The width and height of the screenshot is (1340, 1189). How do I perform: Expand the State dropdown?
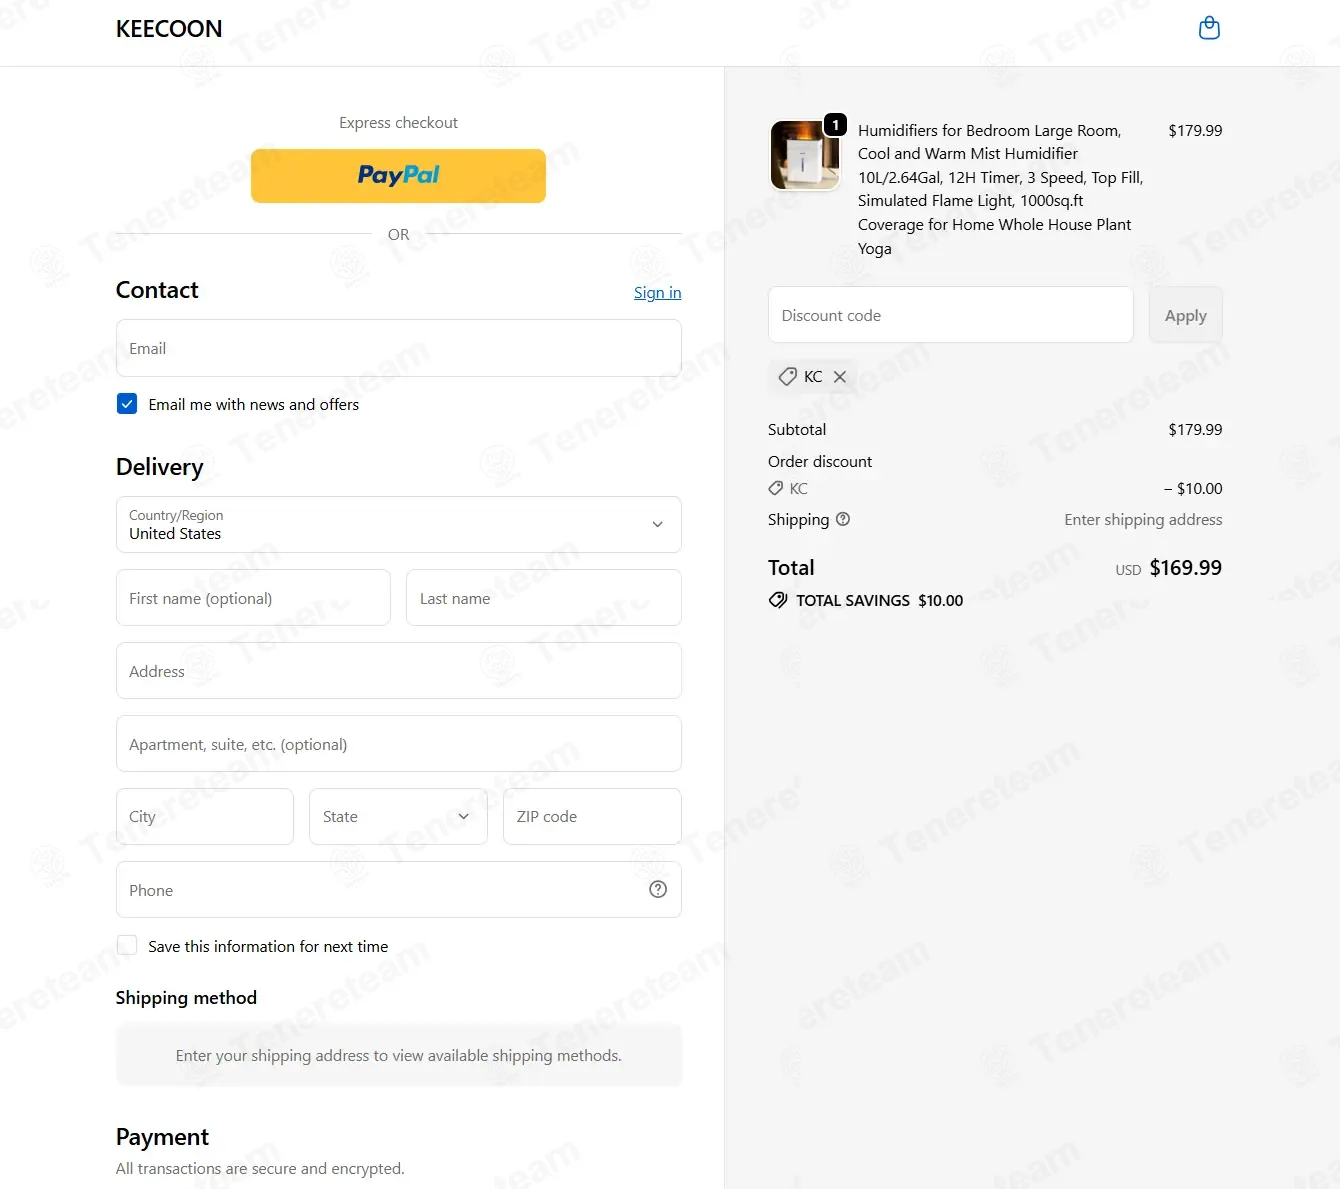398,816
